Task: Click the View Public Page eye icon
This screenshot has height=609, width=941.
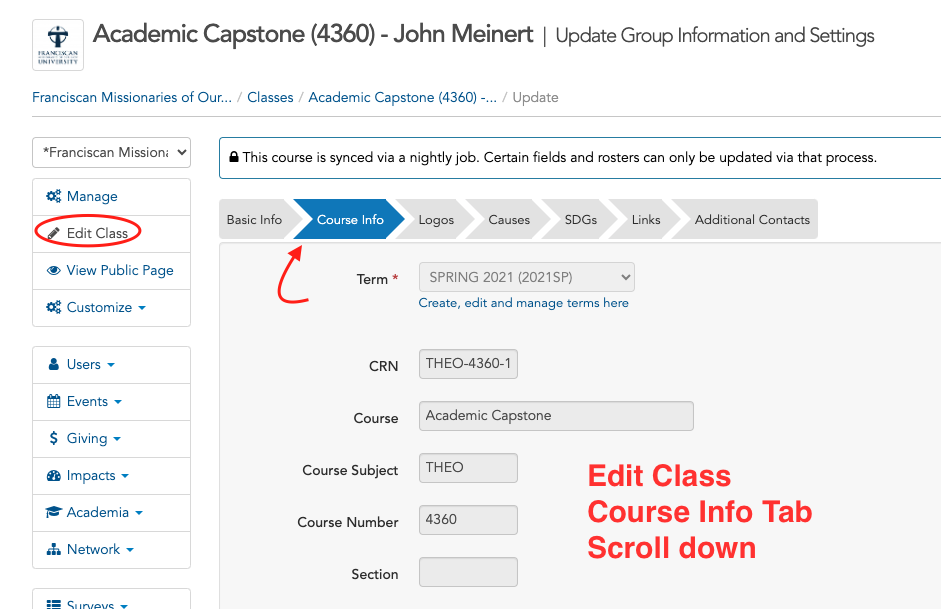Action: [x=53, y=271]
